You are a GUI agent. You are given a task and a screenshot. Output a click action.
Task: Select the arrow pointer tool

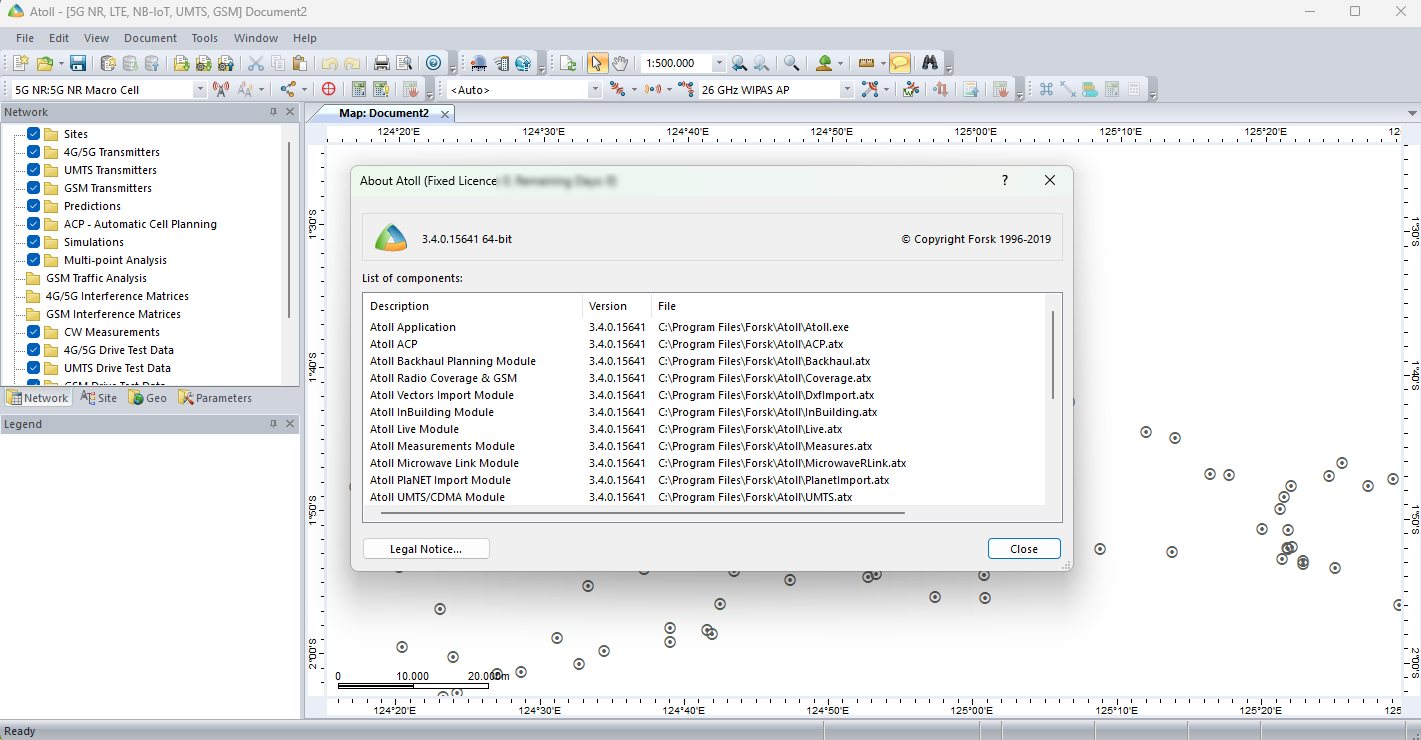[597, 63]
